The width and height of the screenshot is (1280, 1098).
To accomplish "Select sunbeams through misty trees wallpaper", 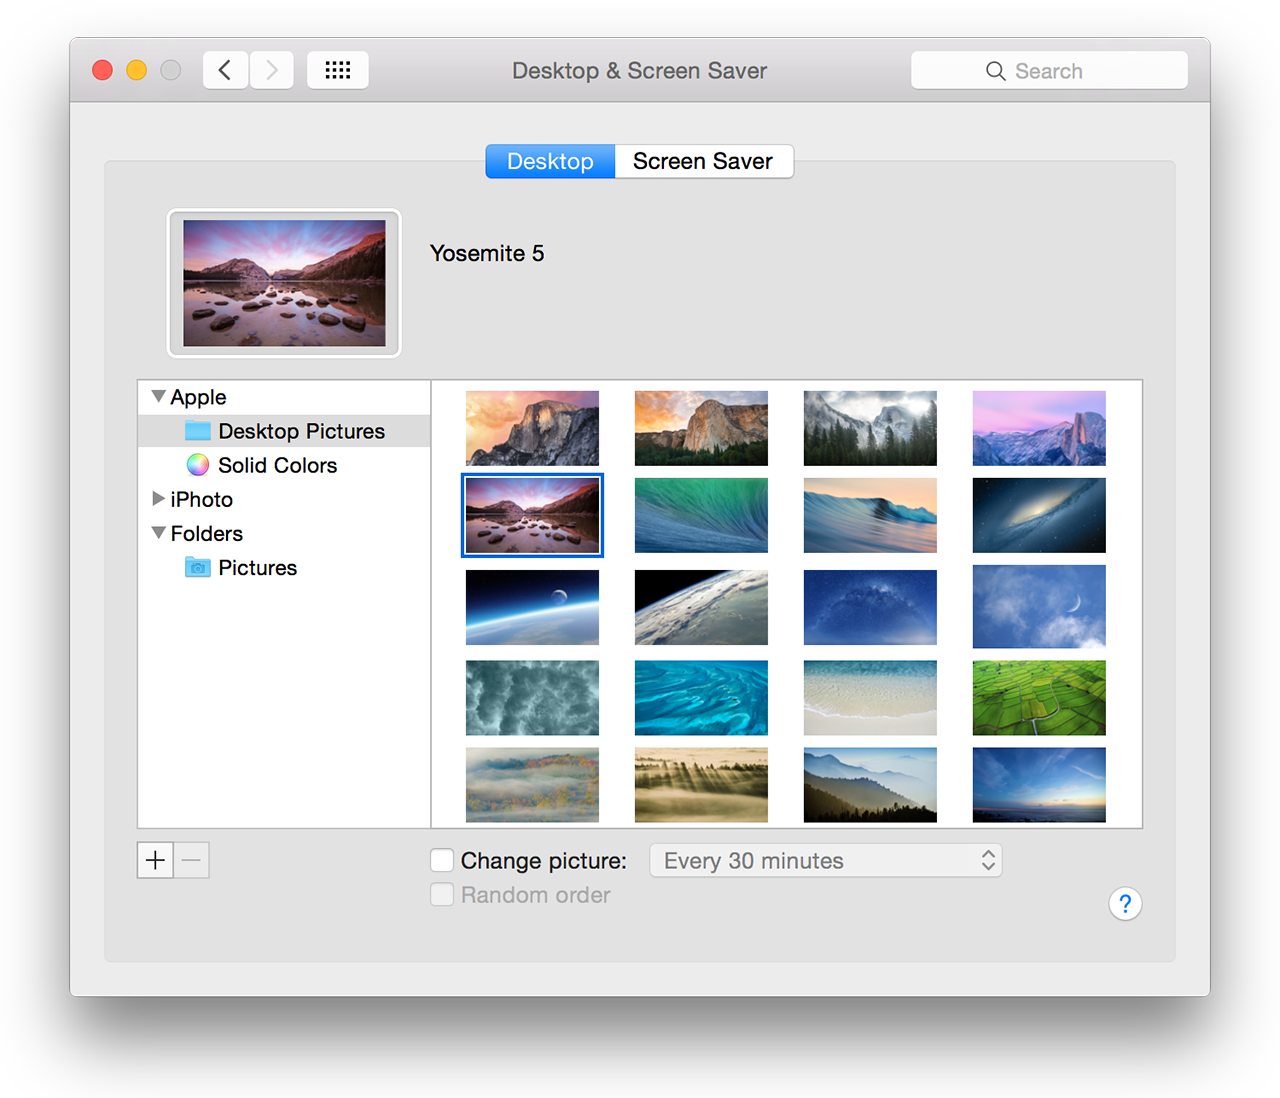I will pos(701,785).
